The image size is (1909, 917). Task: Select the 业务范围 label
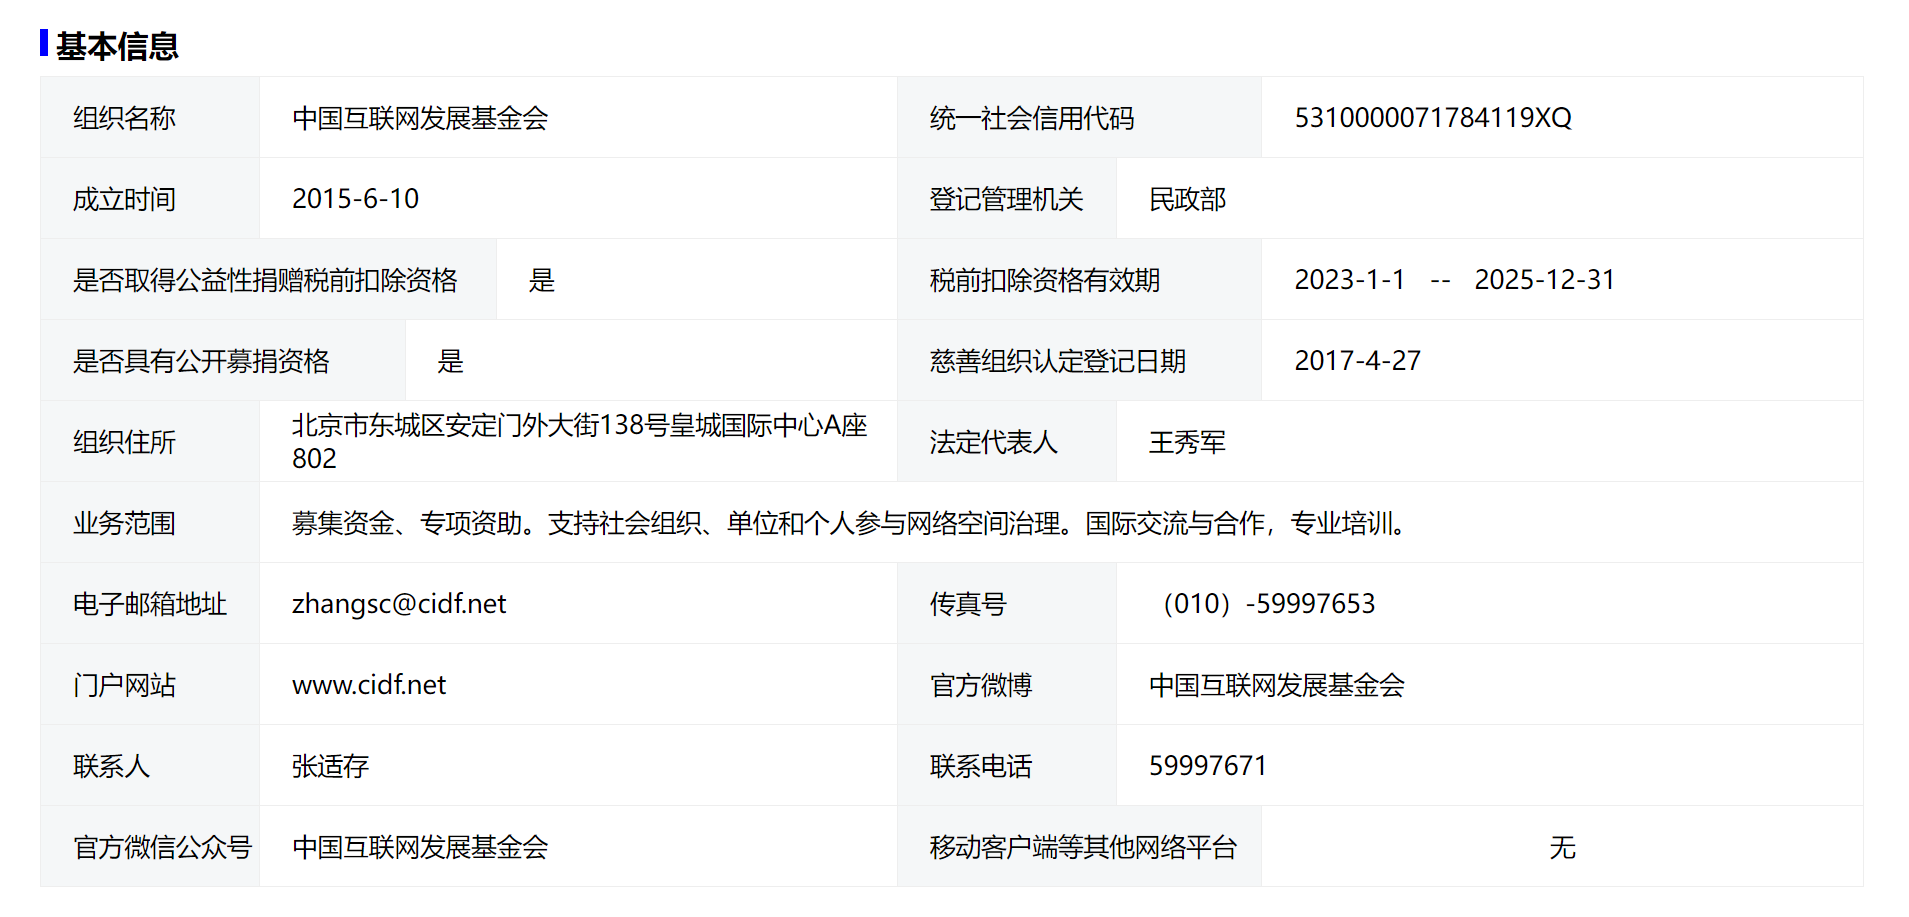(x=124, y=523)
